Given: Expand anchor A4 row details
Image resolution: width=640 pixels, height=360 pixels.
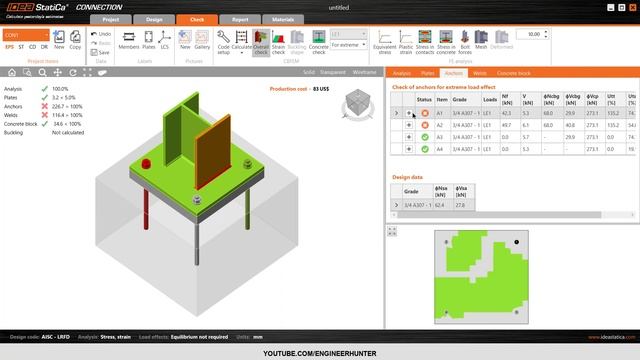Looking at the screenshot, I should pyautogui.click(x=409, y=149).
